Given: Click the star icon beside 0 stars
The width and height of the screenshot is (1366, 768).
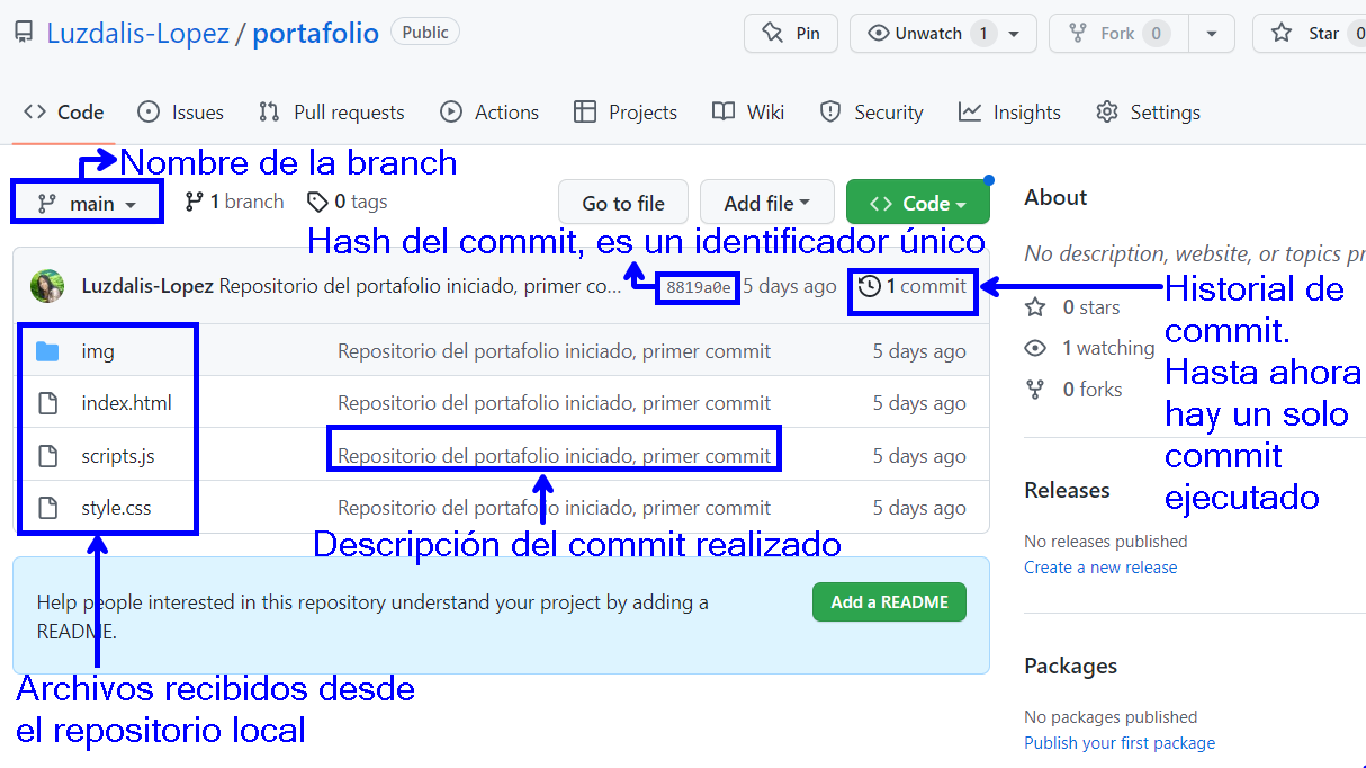Looking at the screenshot, I should click(1036, 307).
